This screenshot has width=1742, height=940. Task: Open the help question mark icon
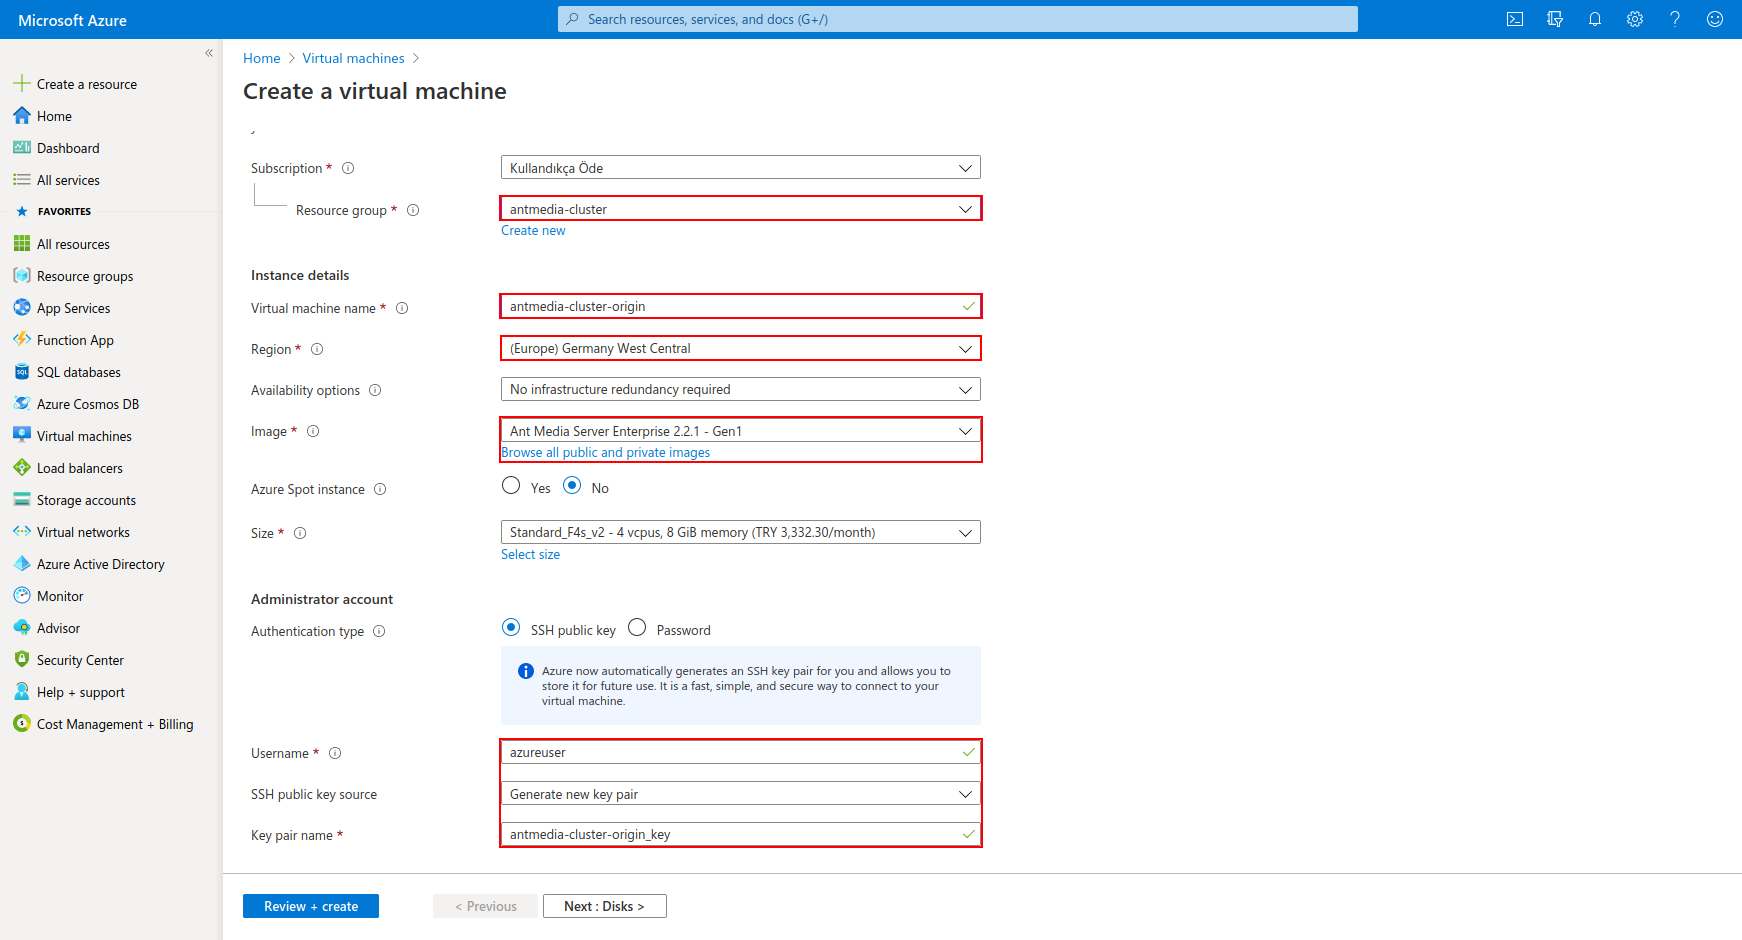[x=1675, y=19]
